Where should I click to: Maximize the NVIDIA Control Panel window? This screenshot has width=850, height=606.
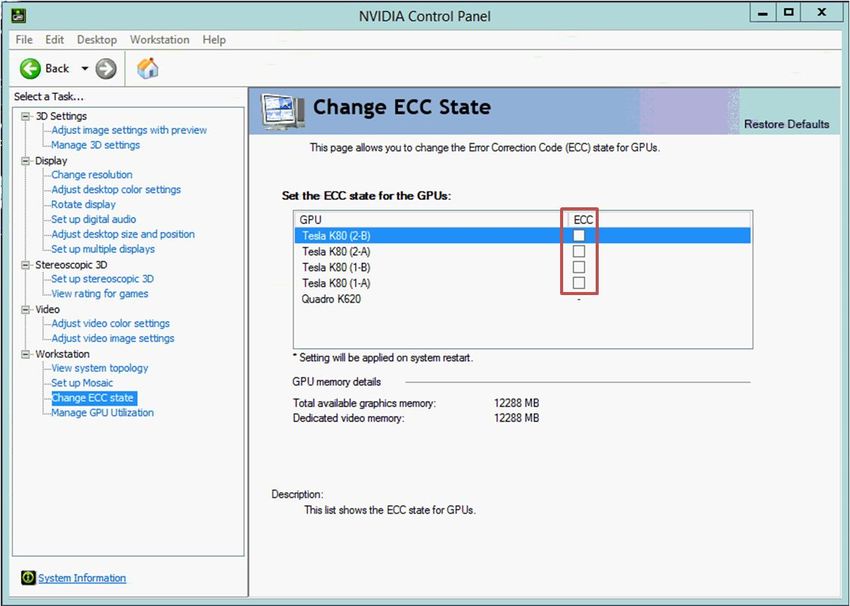click(x=789, y=12)
